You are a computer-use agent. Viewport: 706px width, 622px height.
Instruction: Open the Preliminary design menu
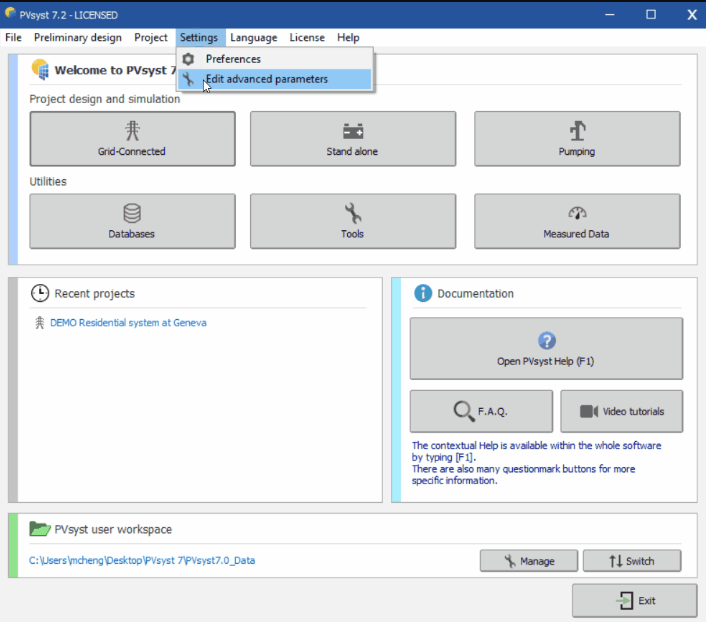[x=77, y=37]
